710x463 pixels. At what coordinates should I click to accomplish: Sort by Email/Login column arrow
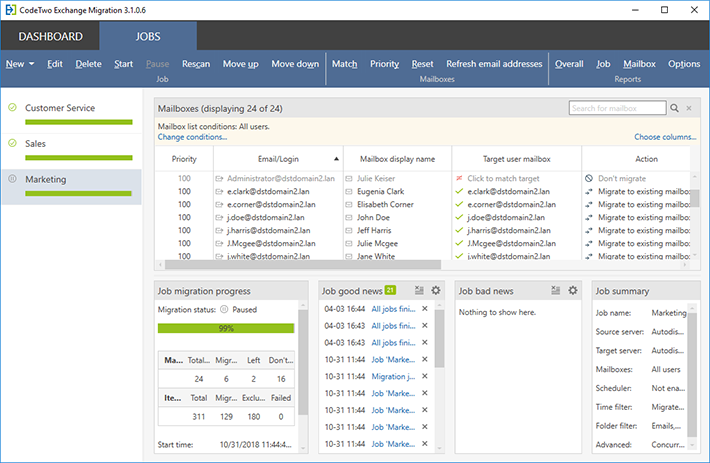tap(336, 159)
